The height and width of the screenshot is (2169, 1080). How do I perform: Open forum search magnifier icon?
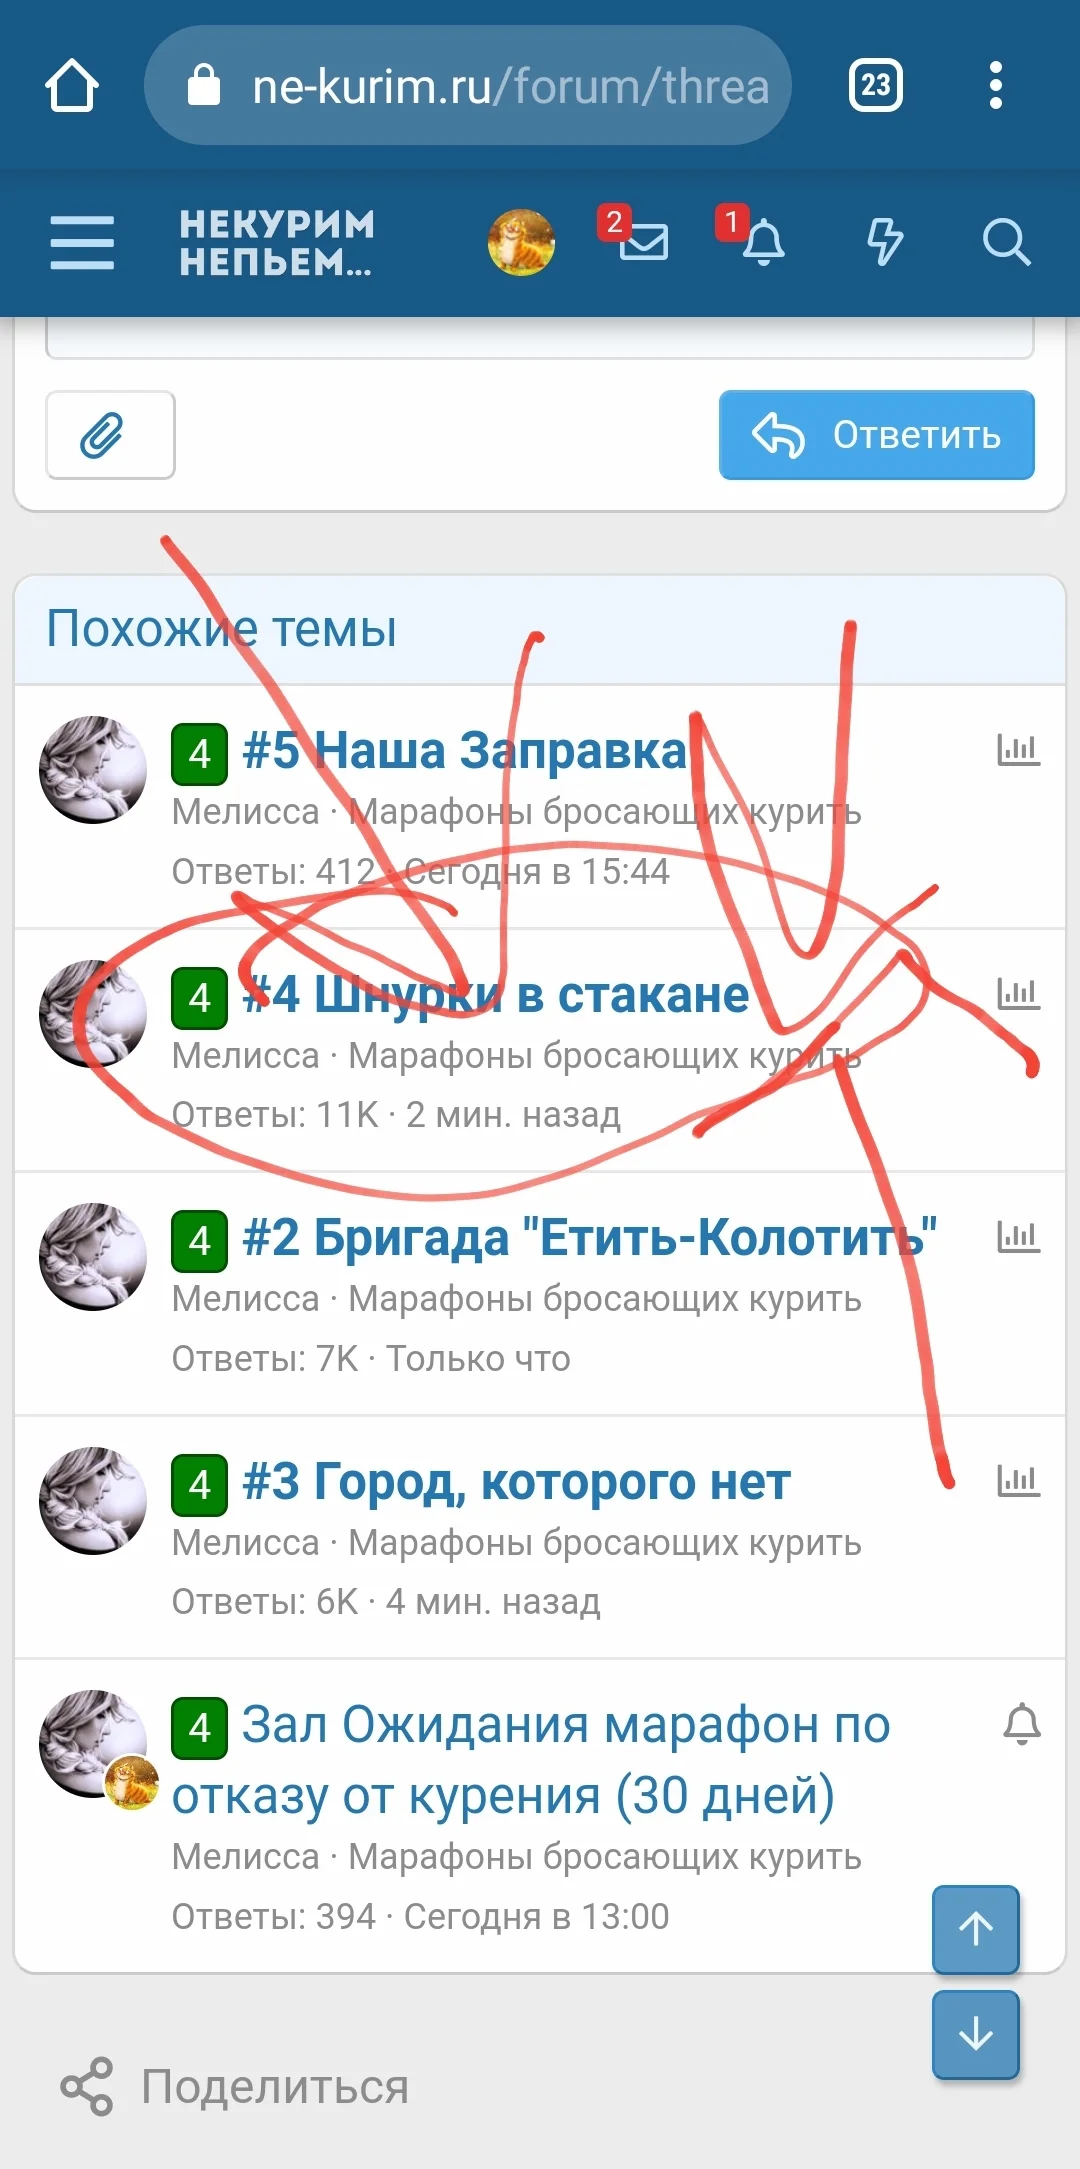coord(1006,242)
